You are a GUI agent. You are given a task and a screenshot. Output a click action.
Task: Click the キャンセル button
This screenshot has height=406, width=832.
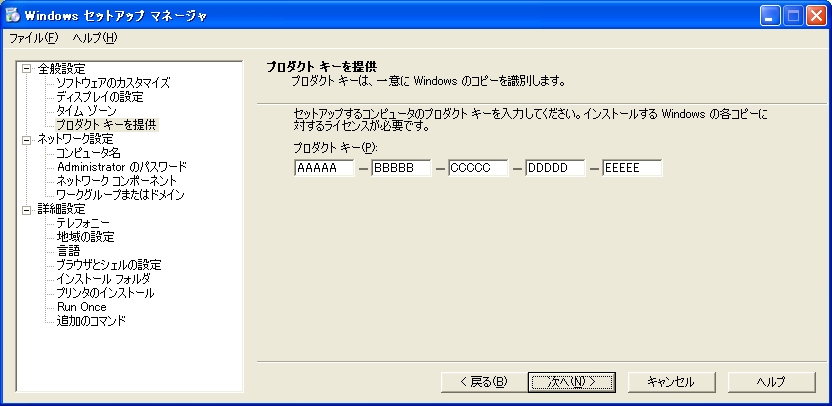670,382
